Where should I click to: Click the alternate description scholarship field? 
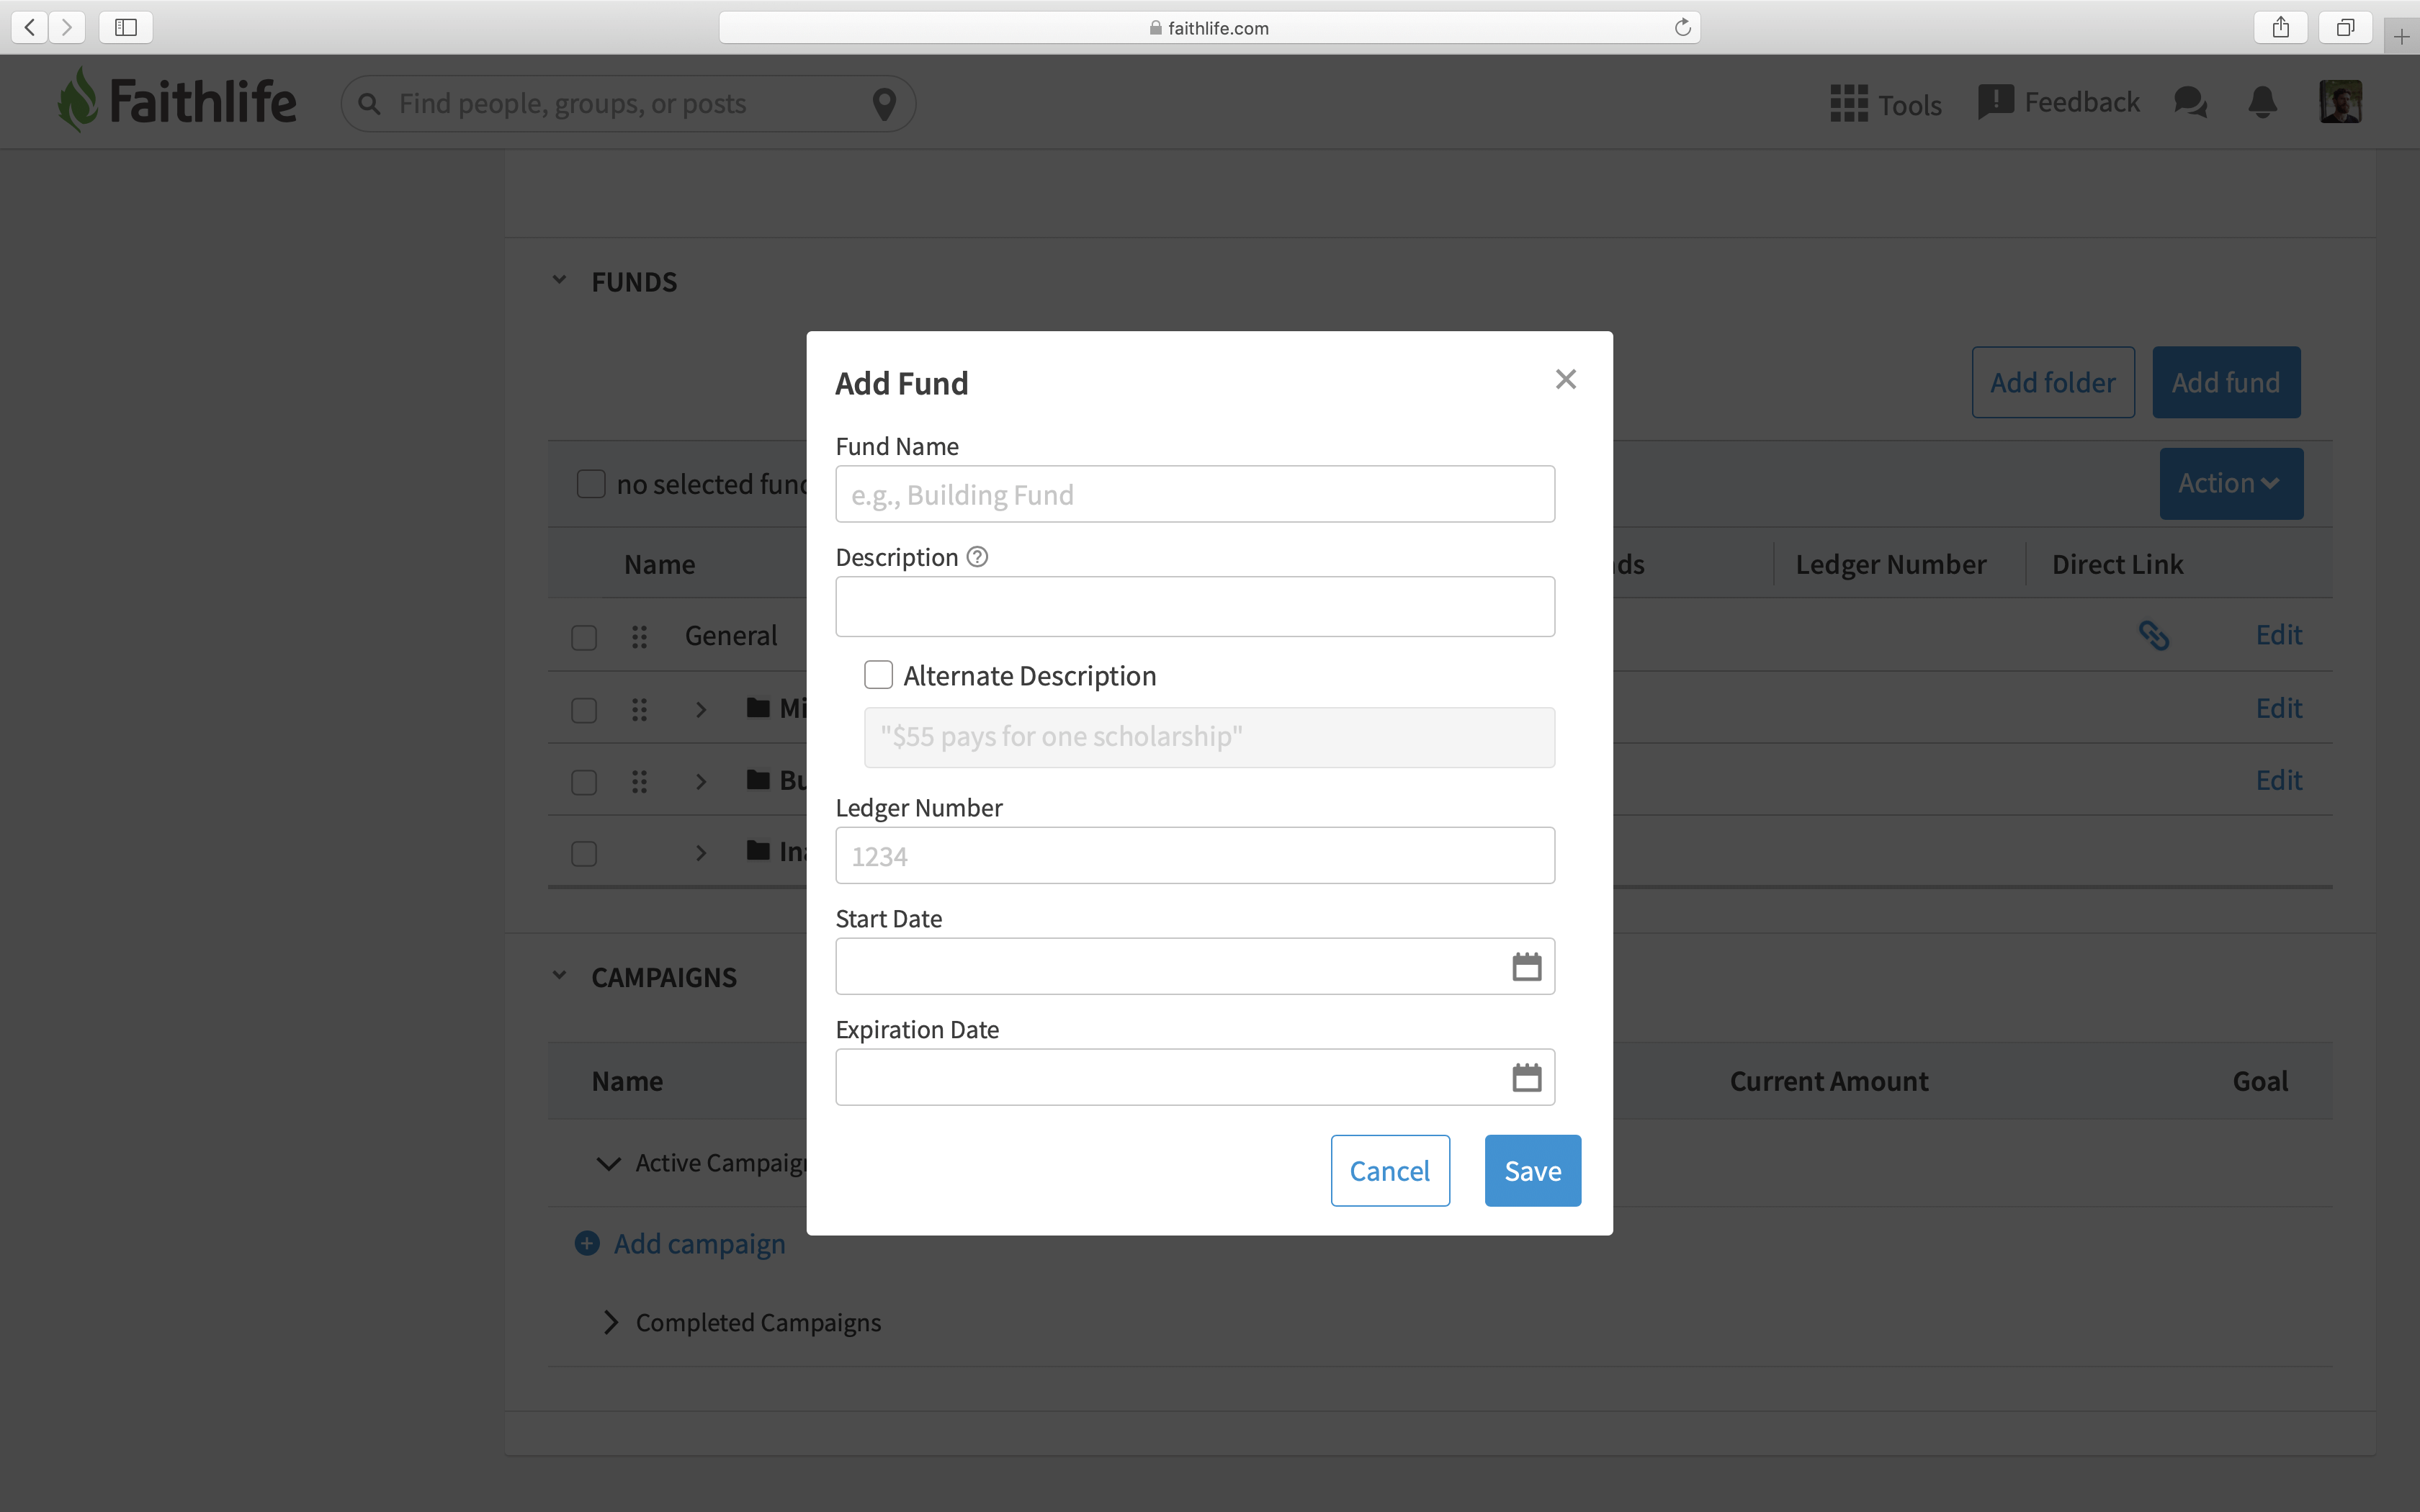[x=1209, y=737]
